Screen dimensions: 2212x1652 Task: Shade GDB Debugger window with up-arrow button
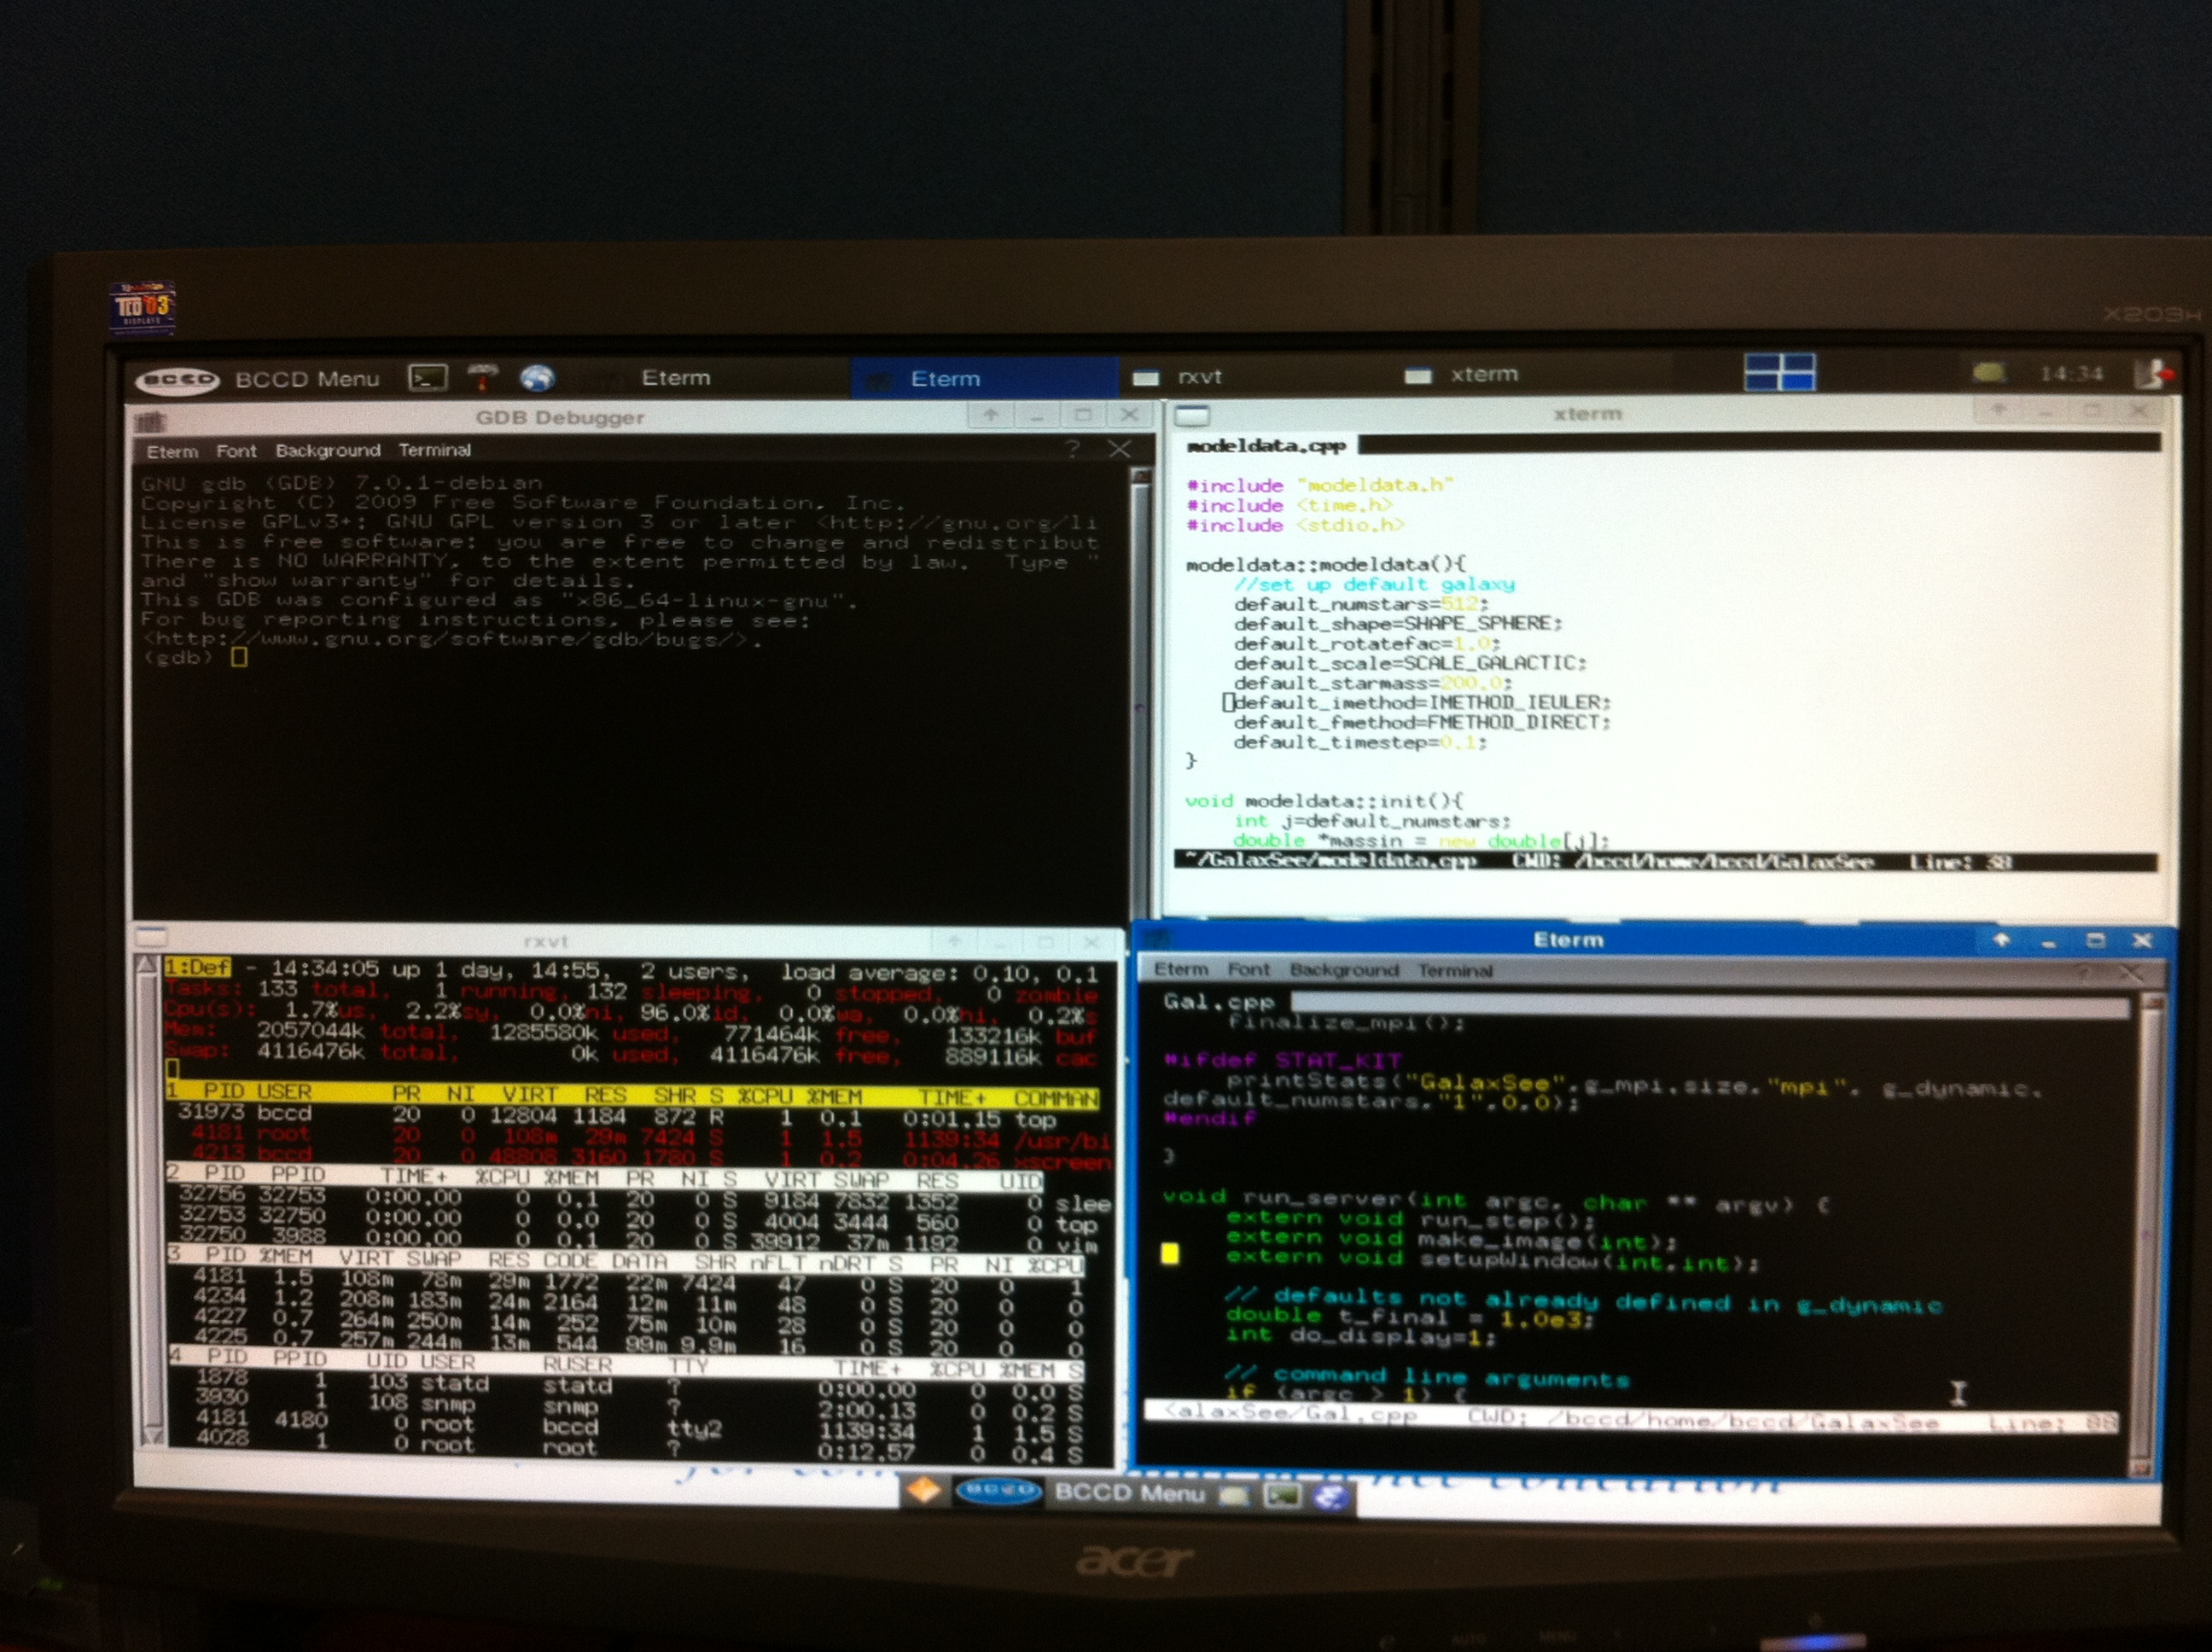990,415
